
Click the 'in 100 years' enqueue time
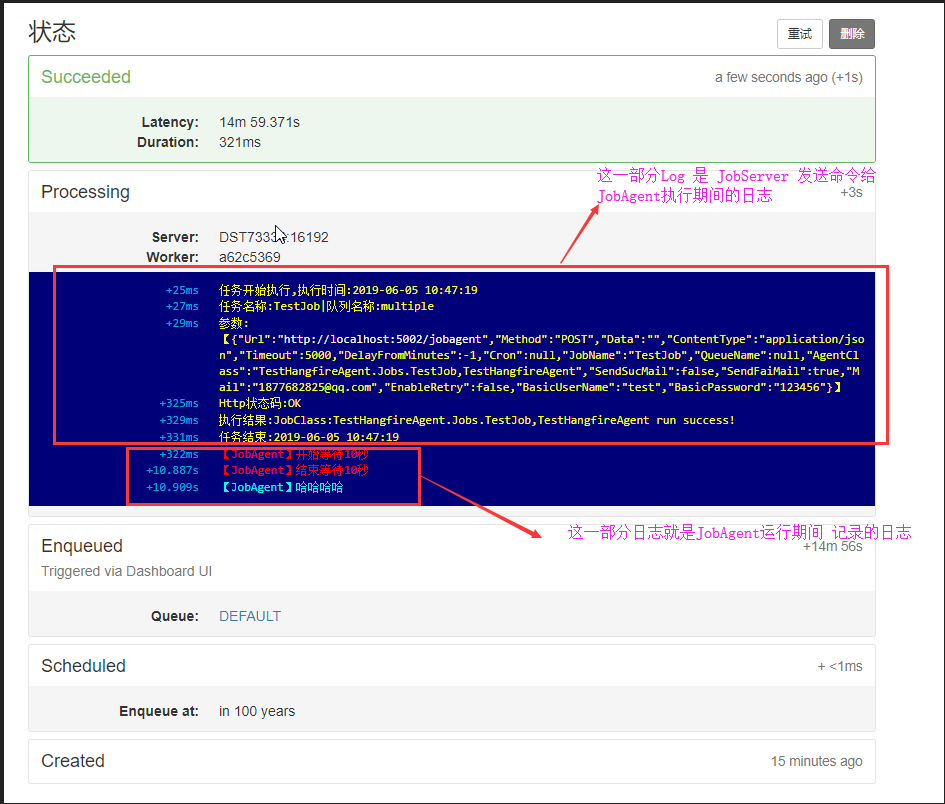click(x=257, y=711)
